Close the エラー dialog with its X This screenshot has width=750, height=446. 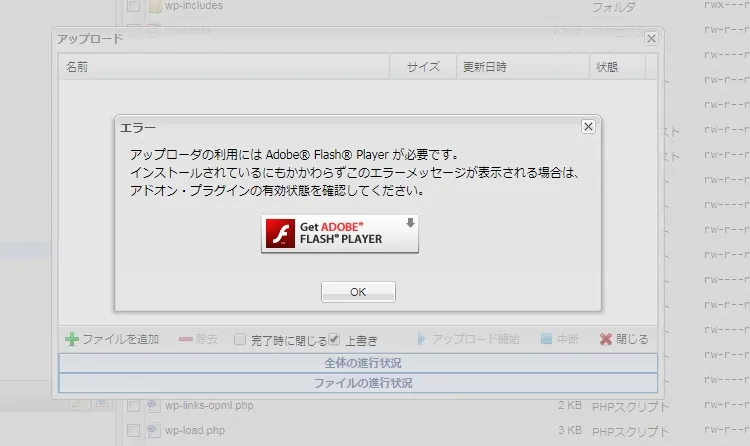pos(588,126)
